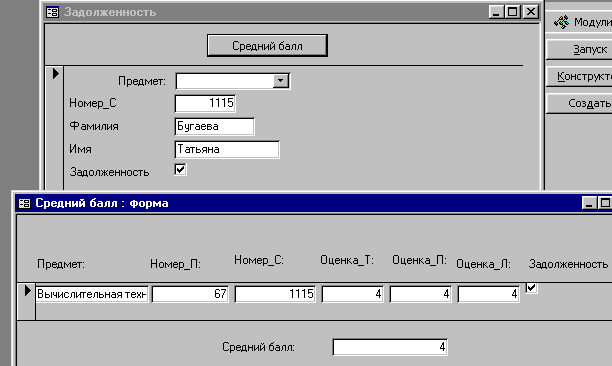This screenshot has height=366, width=612.
Task: Toggle the Задолженность checkbox in upper form
Action: pos(180,169)
